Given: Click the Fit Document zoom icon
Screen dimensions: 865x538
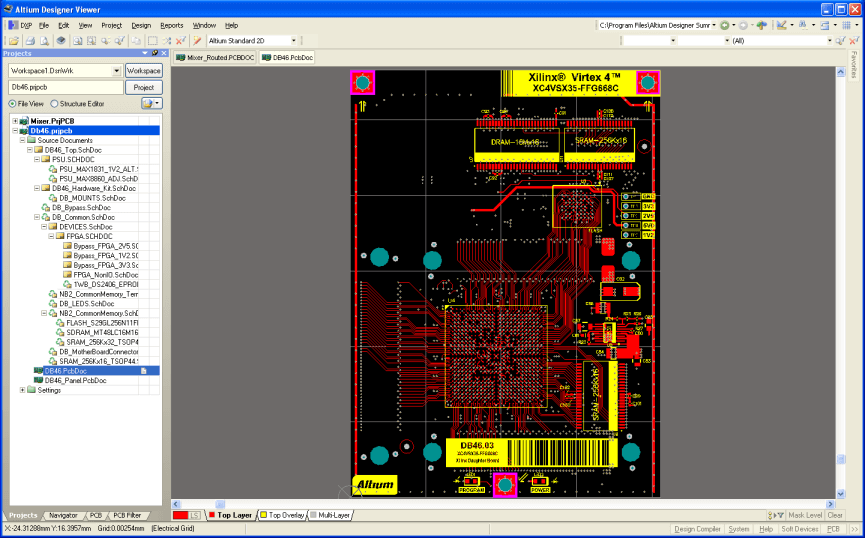Looking at the screenshot, I should click(x=78, y=41).
